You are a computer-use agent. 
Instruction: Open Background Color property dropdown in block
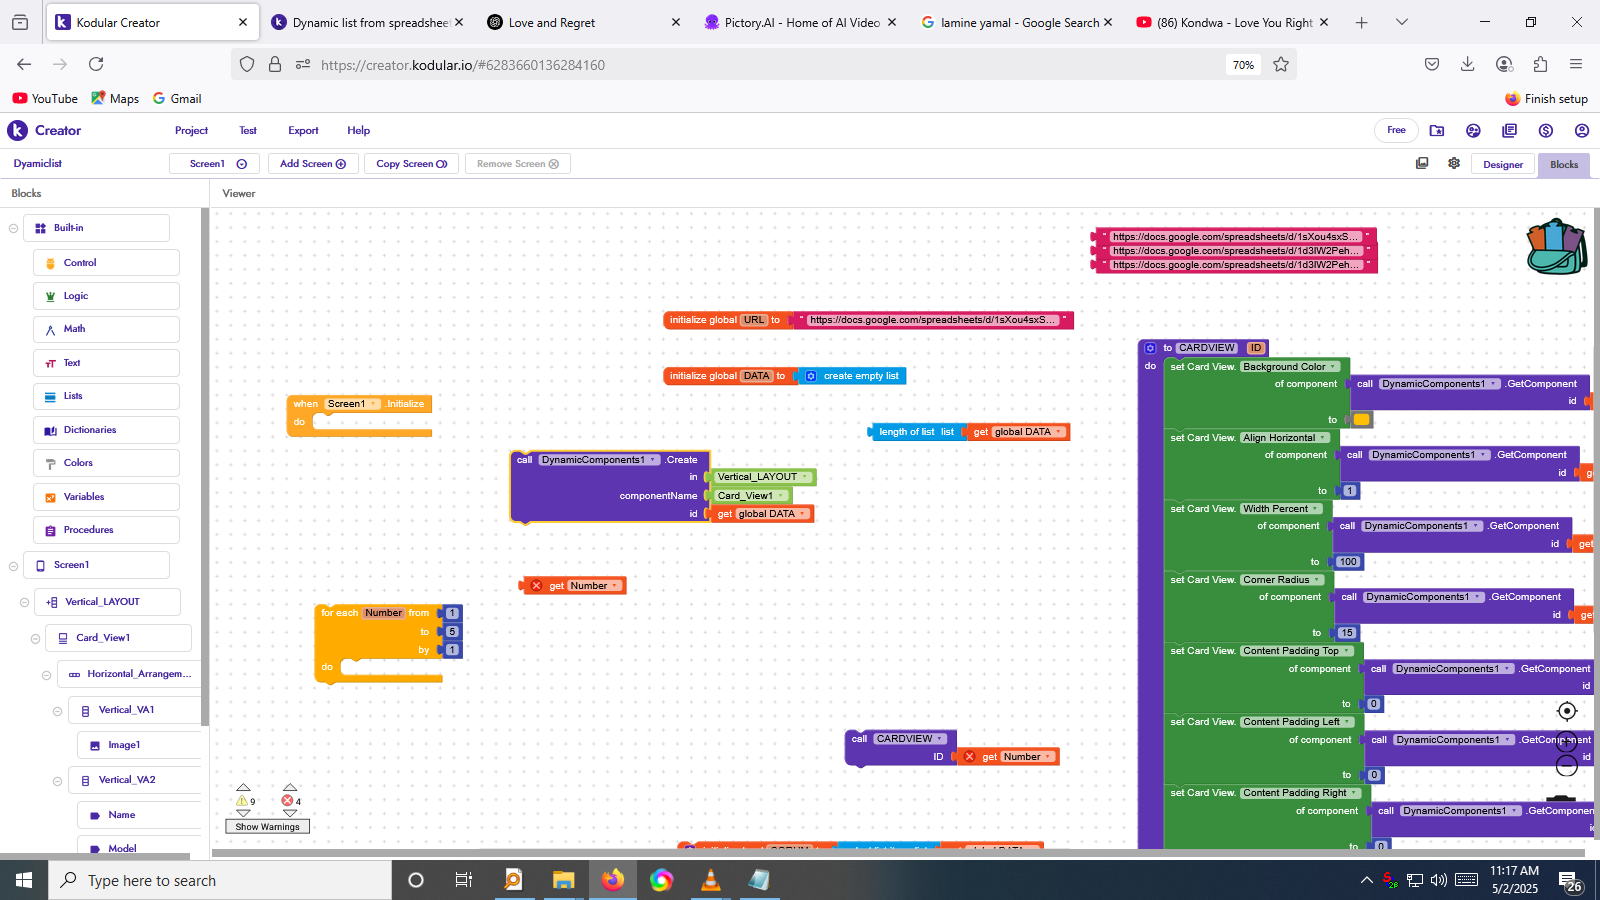(1289, 367)
